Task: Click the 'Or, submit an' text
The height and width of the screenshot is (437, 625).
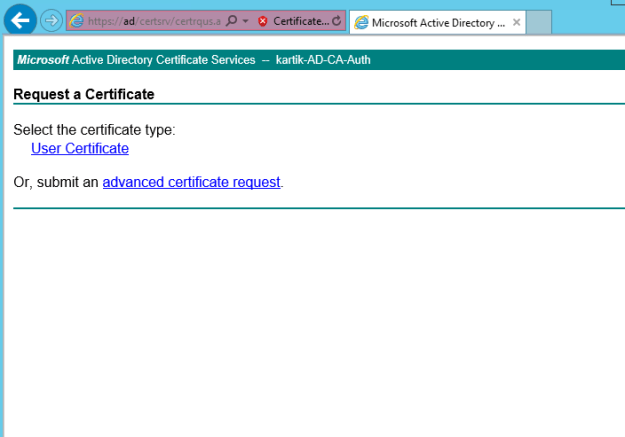Action: (x=56, y=182)
